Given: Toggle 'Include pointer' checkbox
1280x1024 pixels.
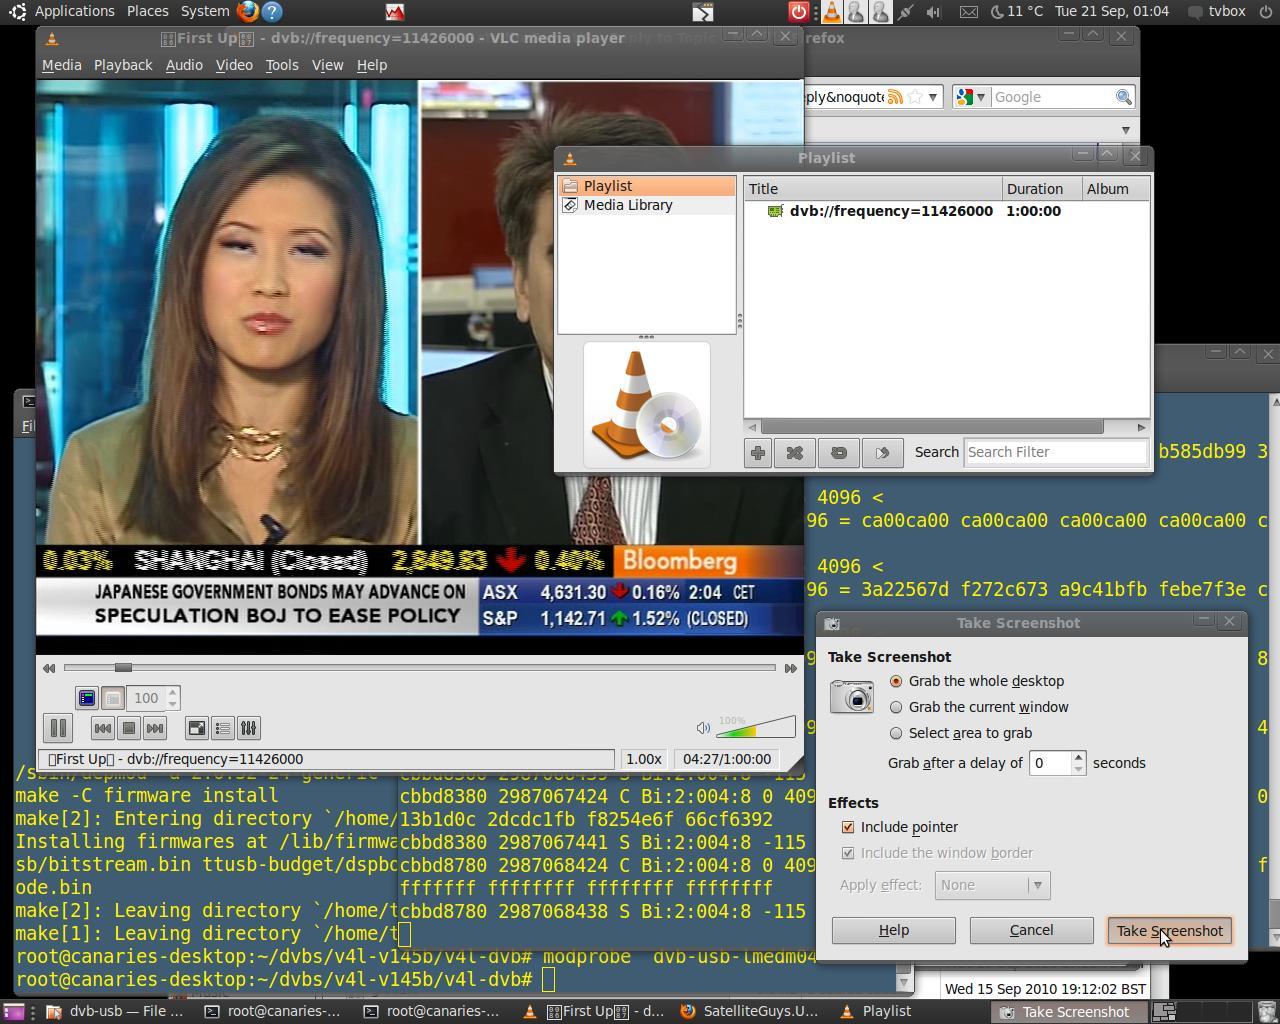Looking at the screenshot, I should pyautogui.click(x=848, y=827).
